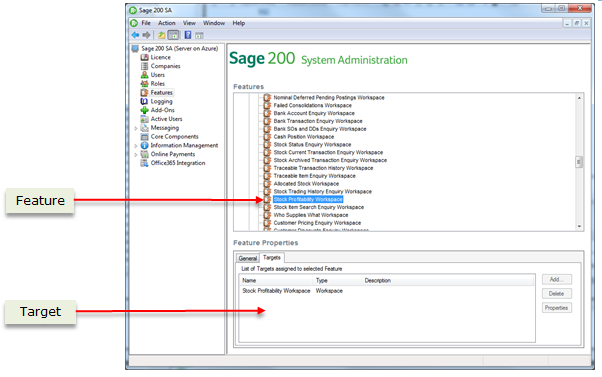Select Bank Account Enquiry Workspace

coord(314,113)
